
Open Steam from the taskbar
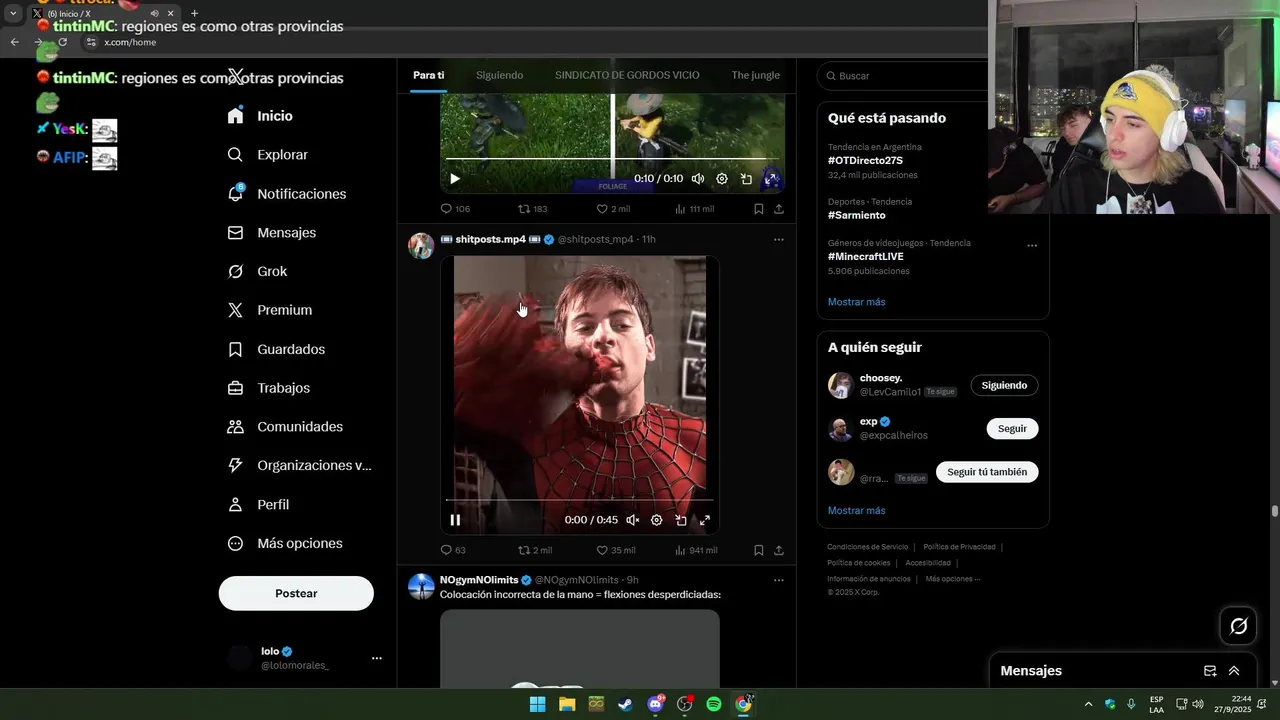click(625, 704)
